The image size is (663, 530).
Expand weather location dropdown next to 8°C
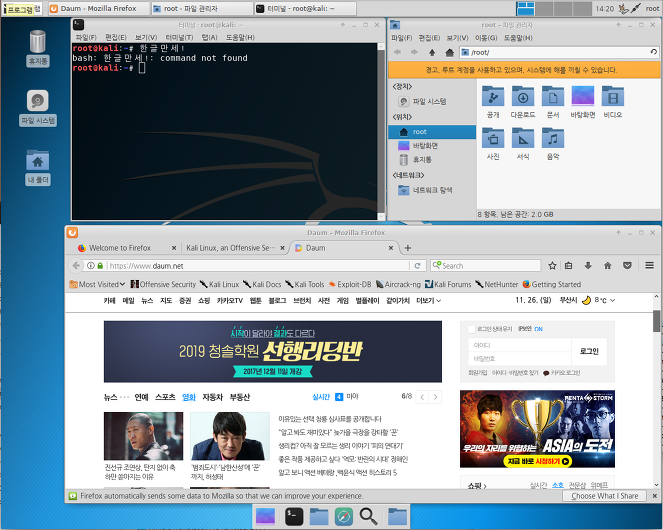[612, 300]
